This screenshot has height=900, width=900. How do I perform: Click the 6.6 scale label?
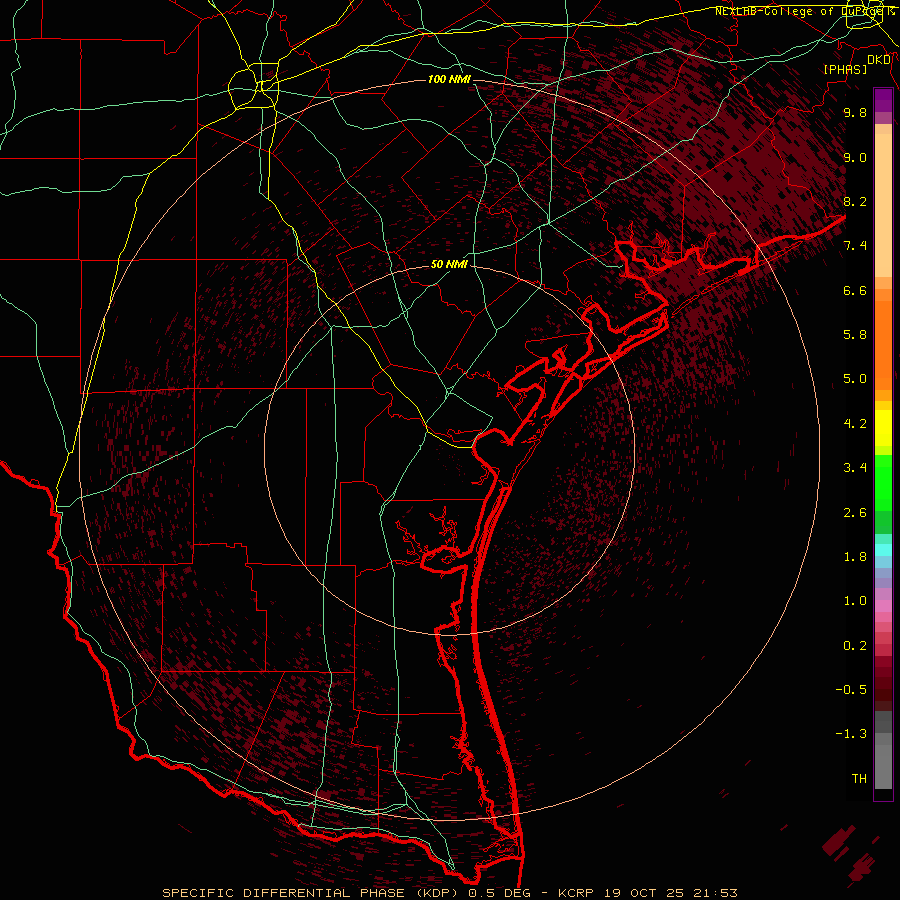tap(855, 290)
